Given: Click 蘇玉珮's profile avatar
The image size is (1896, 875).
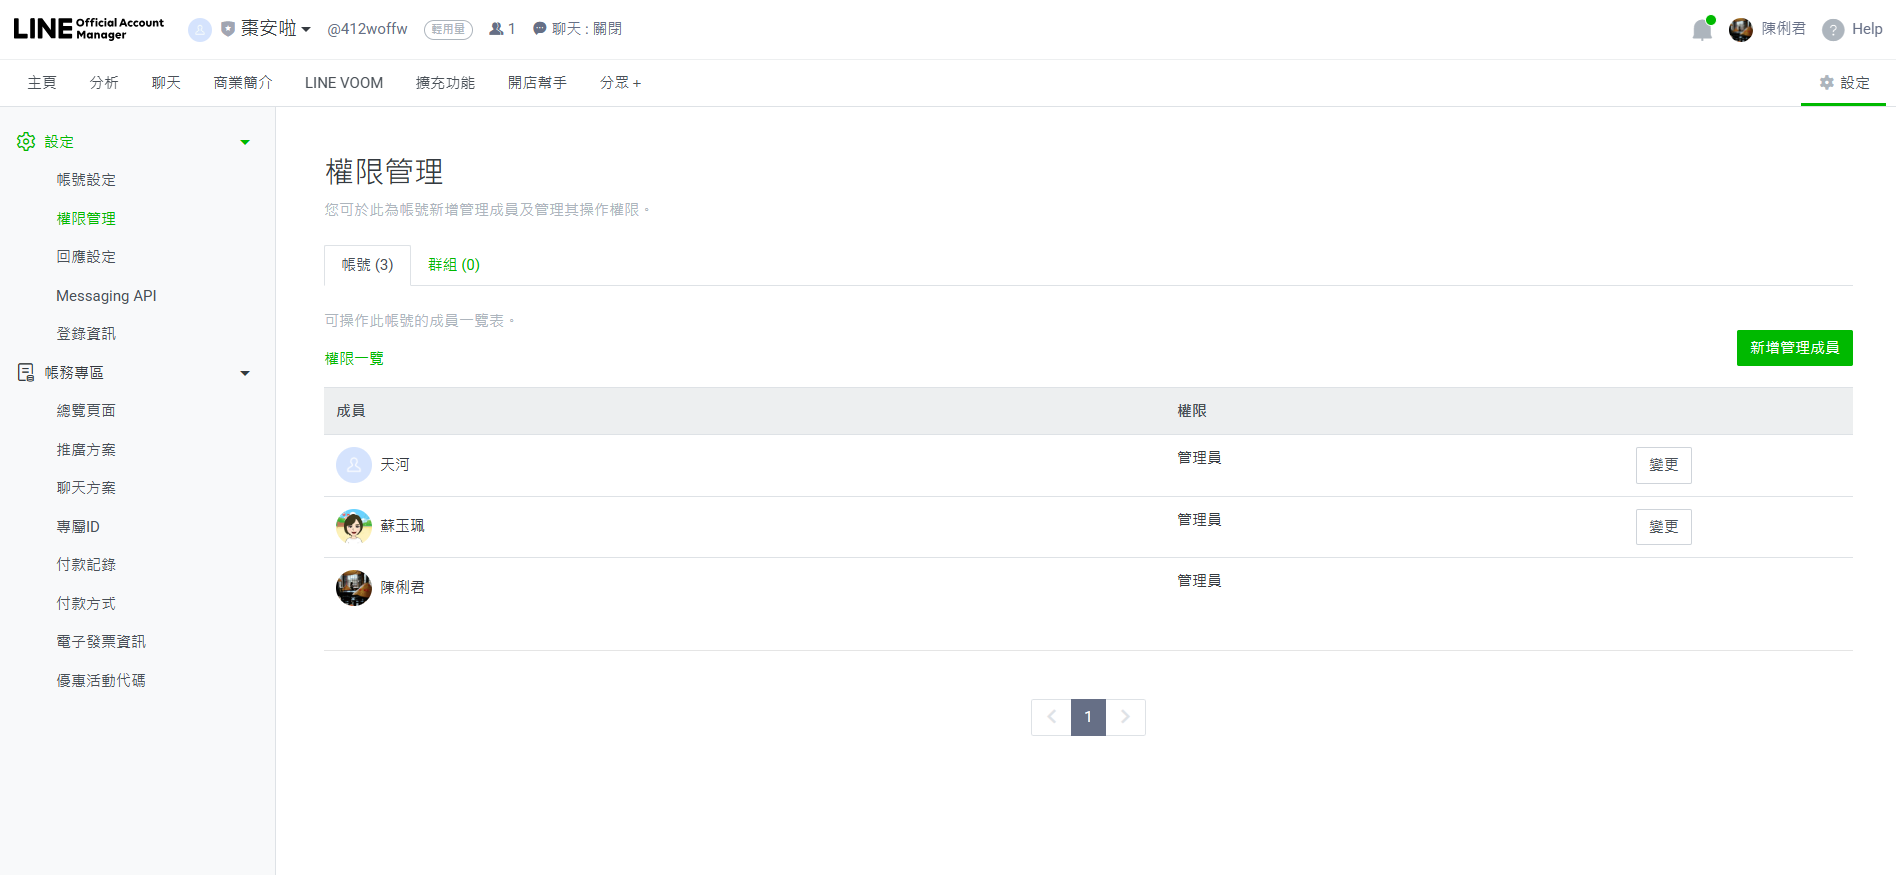Looking at the screenshot, I should click(x=353, y=526).
